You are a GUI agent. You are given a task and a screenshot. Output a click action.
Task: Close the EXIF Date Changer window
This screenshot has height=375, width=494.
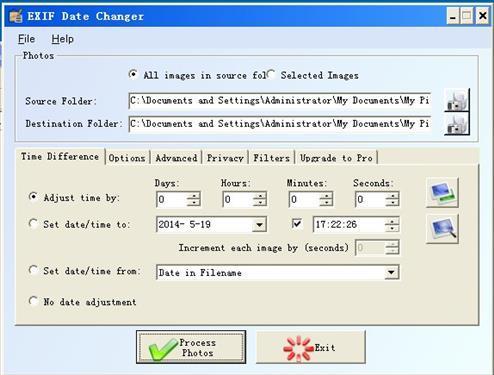point(482,16)
